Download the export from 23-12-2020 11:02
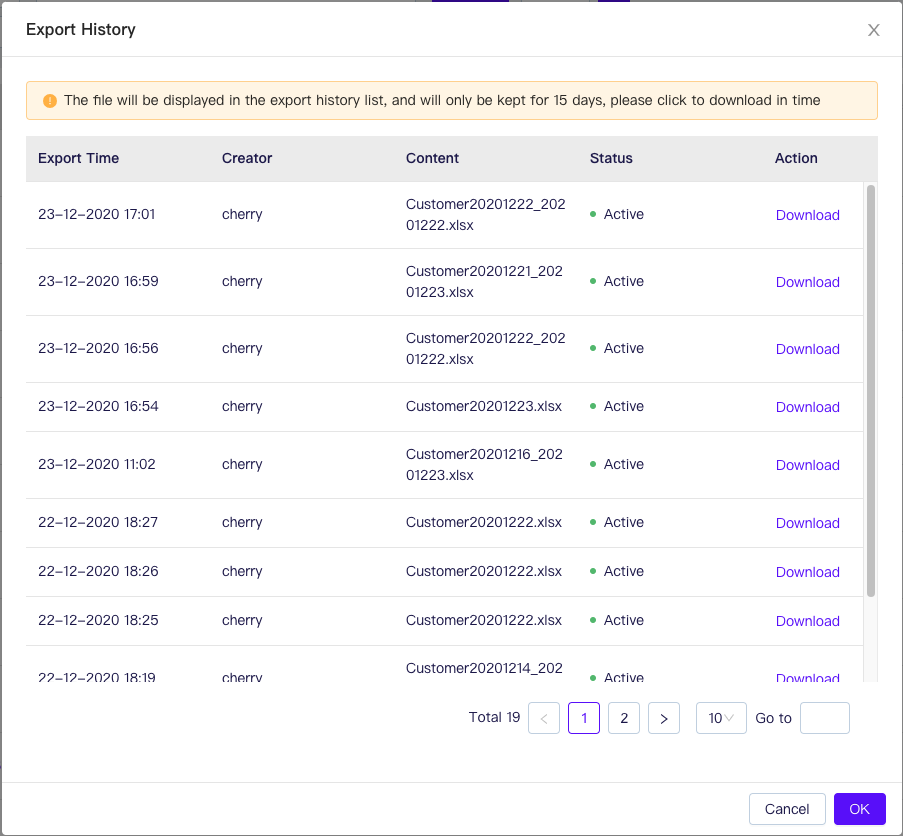 tap(807, 465)
